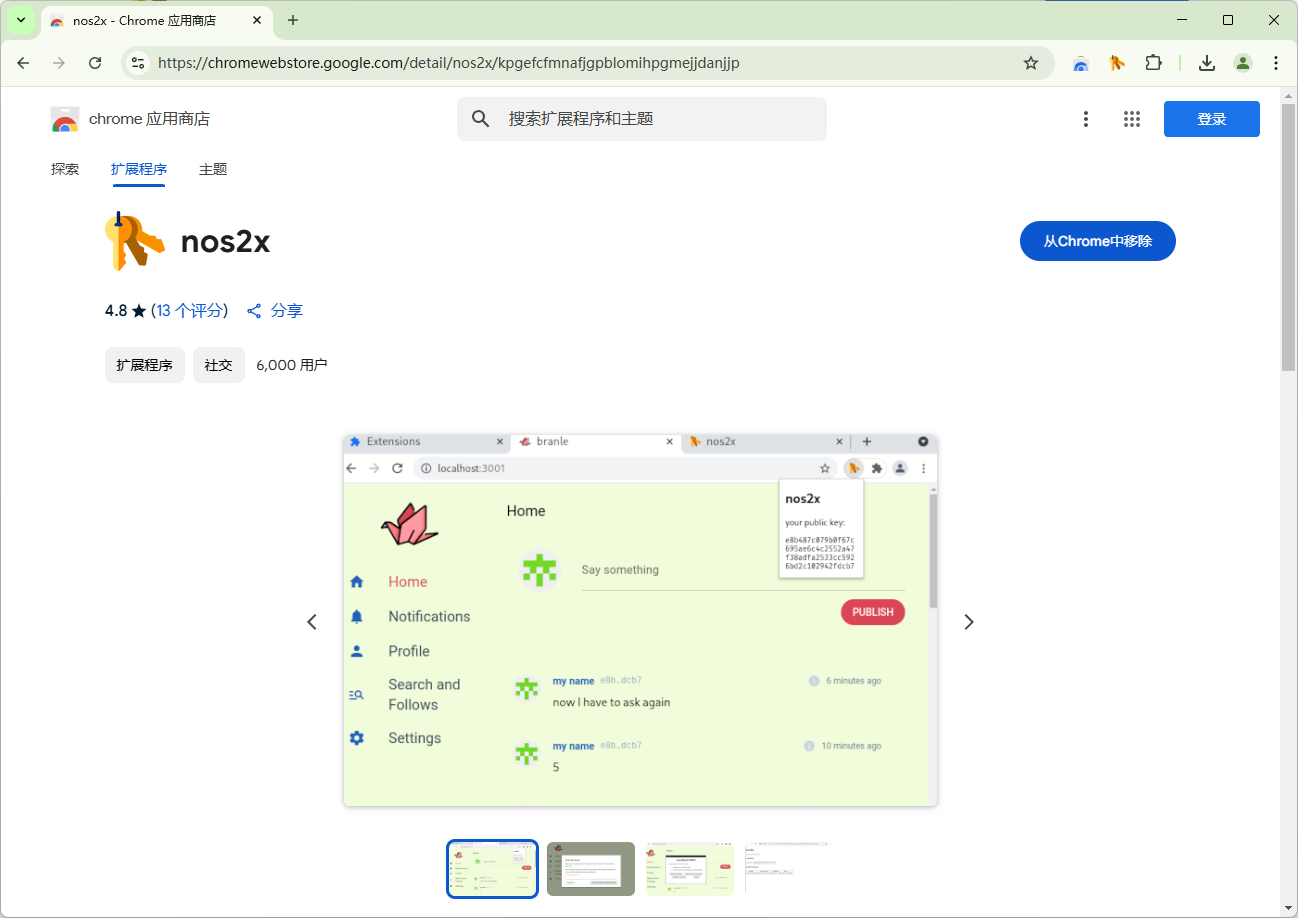Click the bookmark star in the address bar

tap(1031, 62)
